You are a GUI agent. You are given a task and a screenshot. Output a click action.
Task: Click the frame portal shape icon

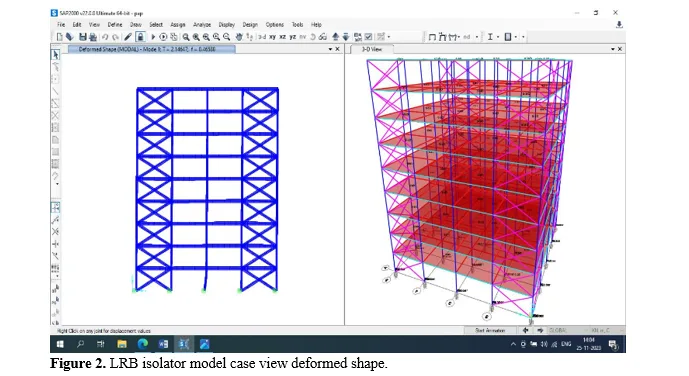(x=432, y=37)
